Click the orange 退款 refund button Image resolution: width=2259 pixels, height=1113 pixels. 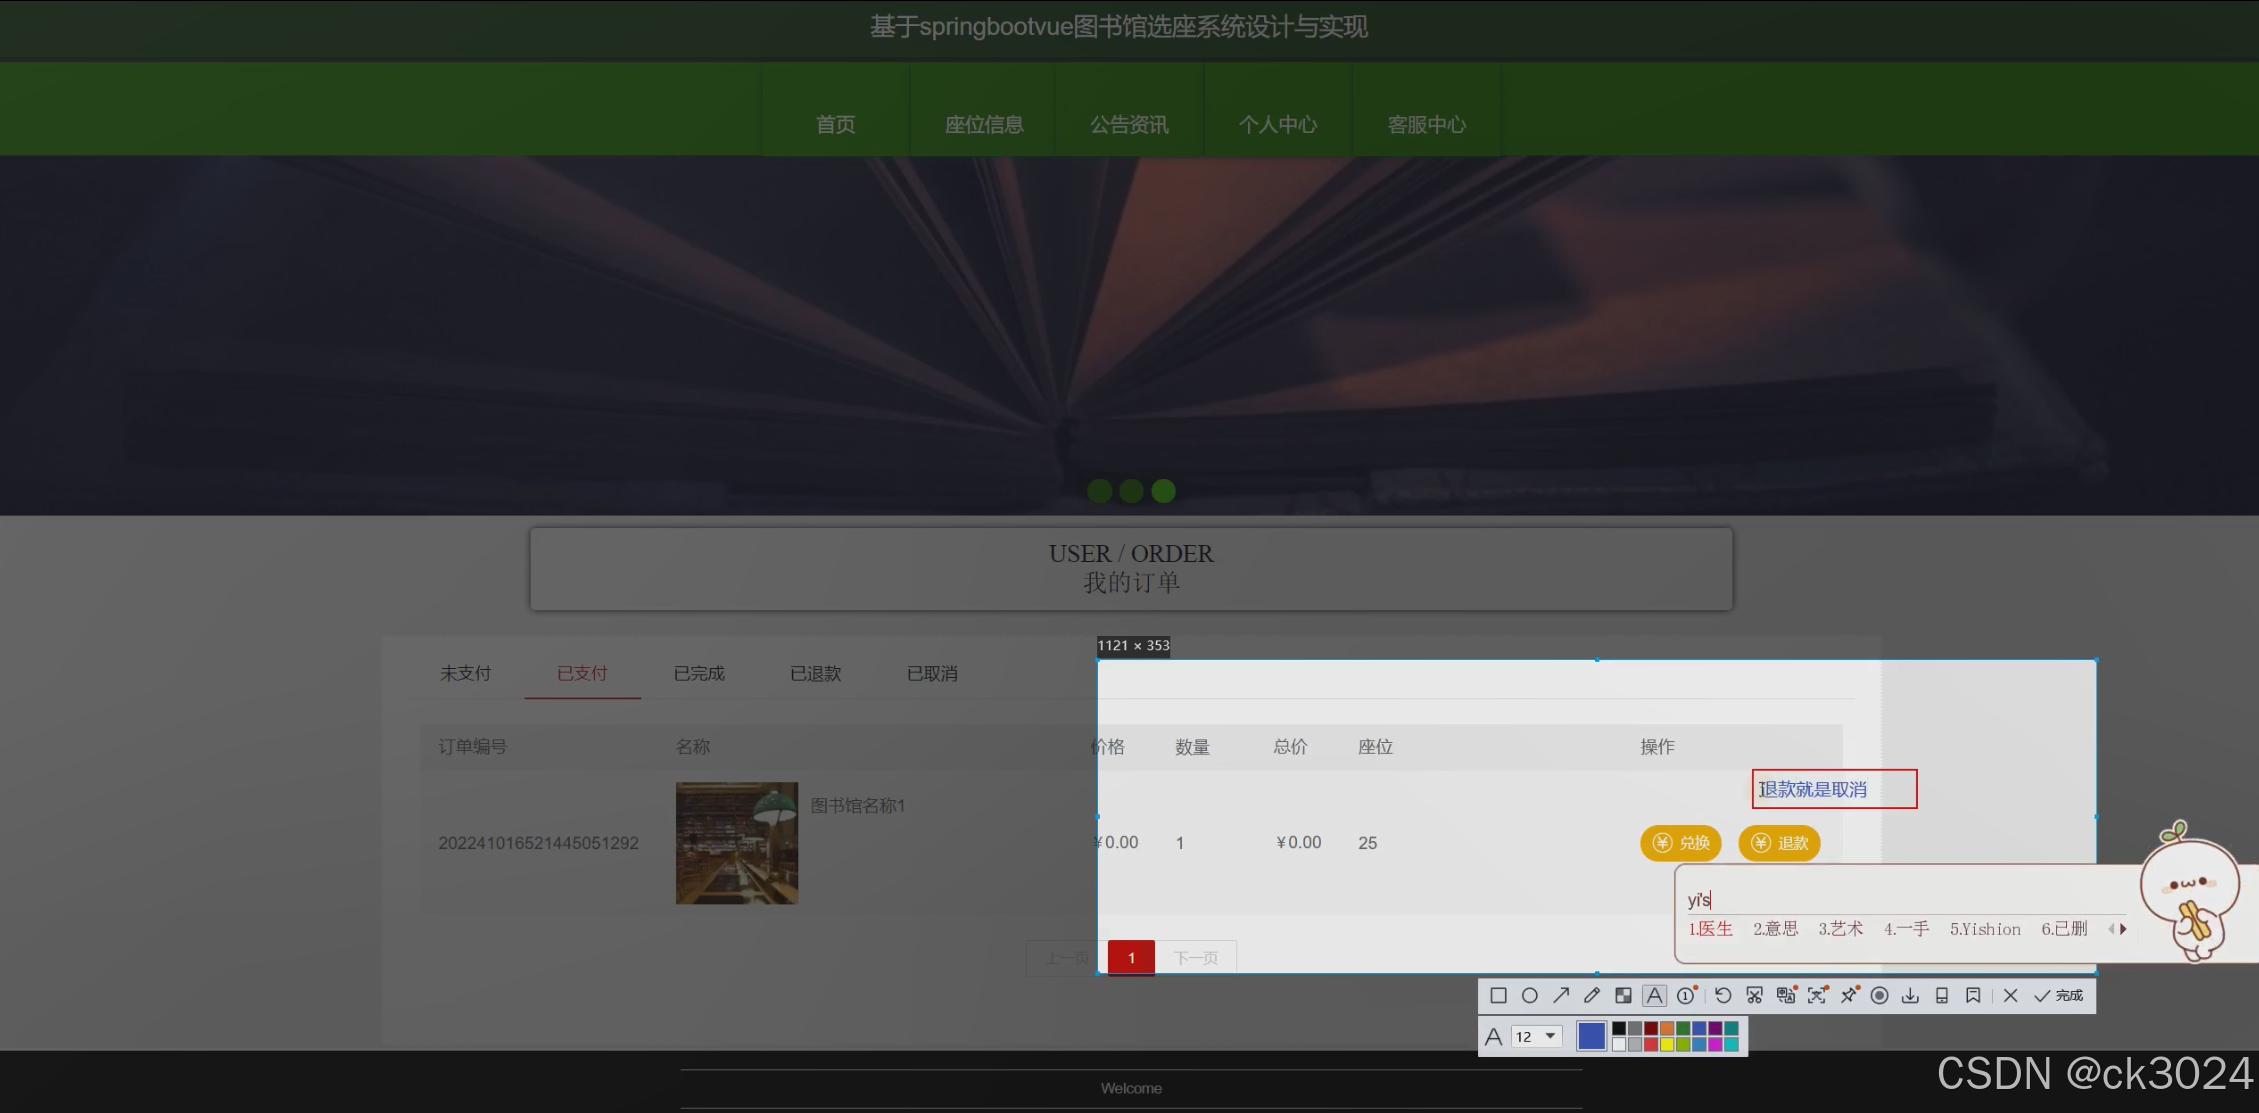point(1779,843)
